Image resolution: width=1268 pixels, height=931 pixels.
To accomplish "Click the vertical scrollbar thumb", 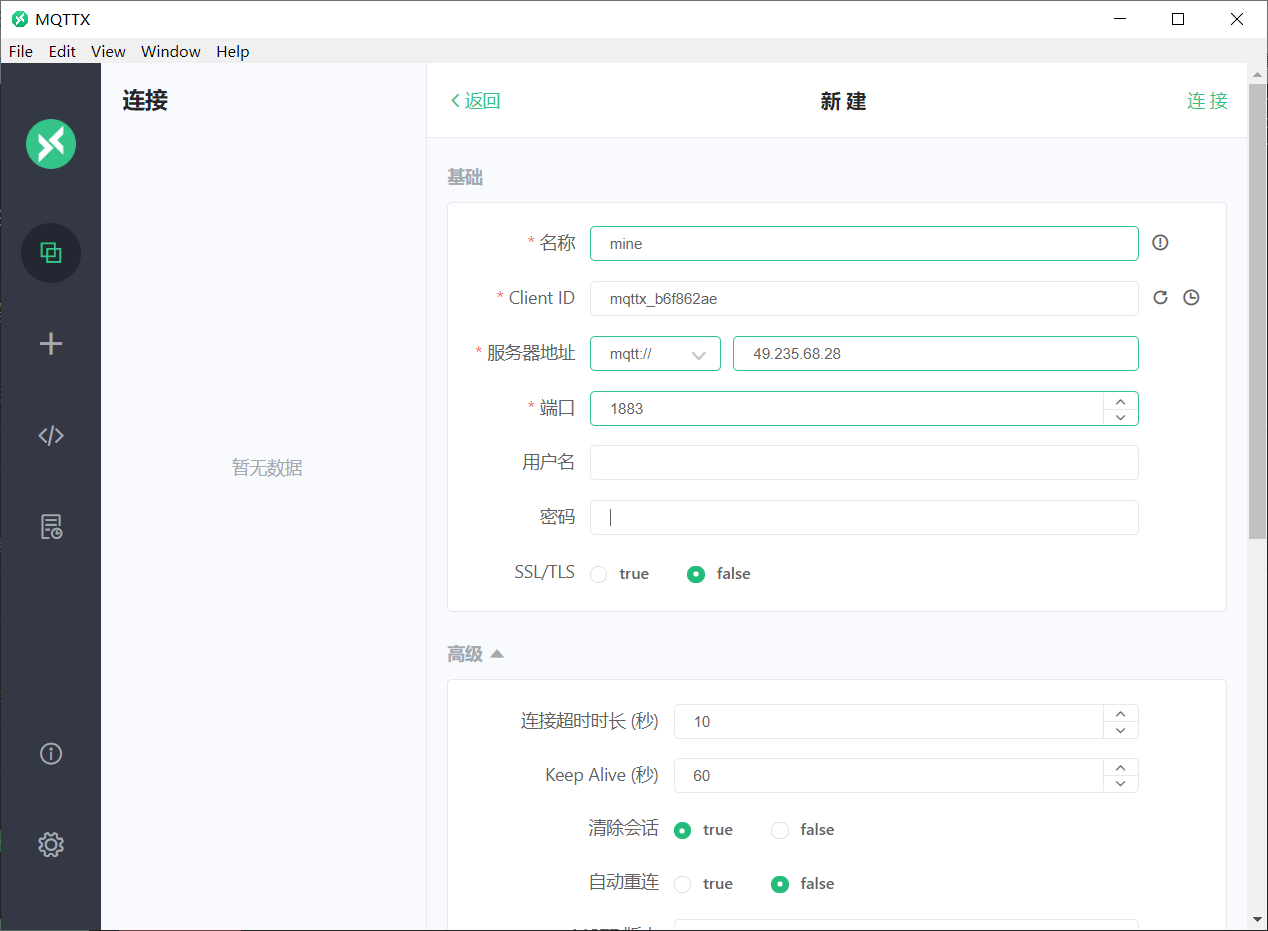I will (1258, 310).
